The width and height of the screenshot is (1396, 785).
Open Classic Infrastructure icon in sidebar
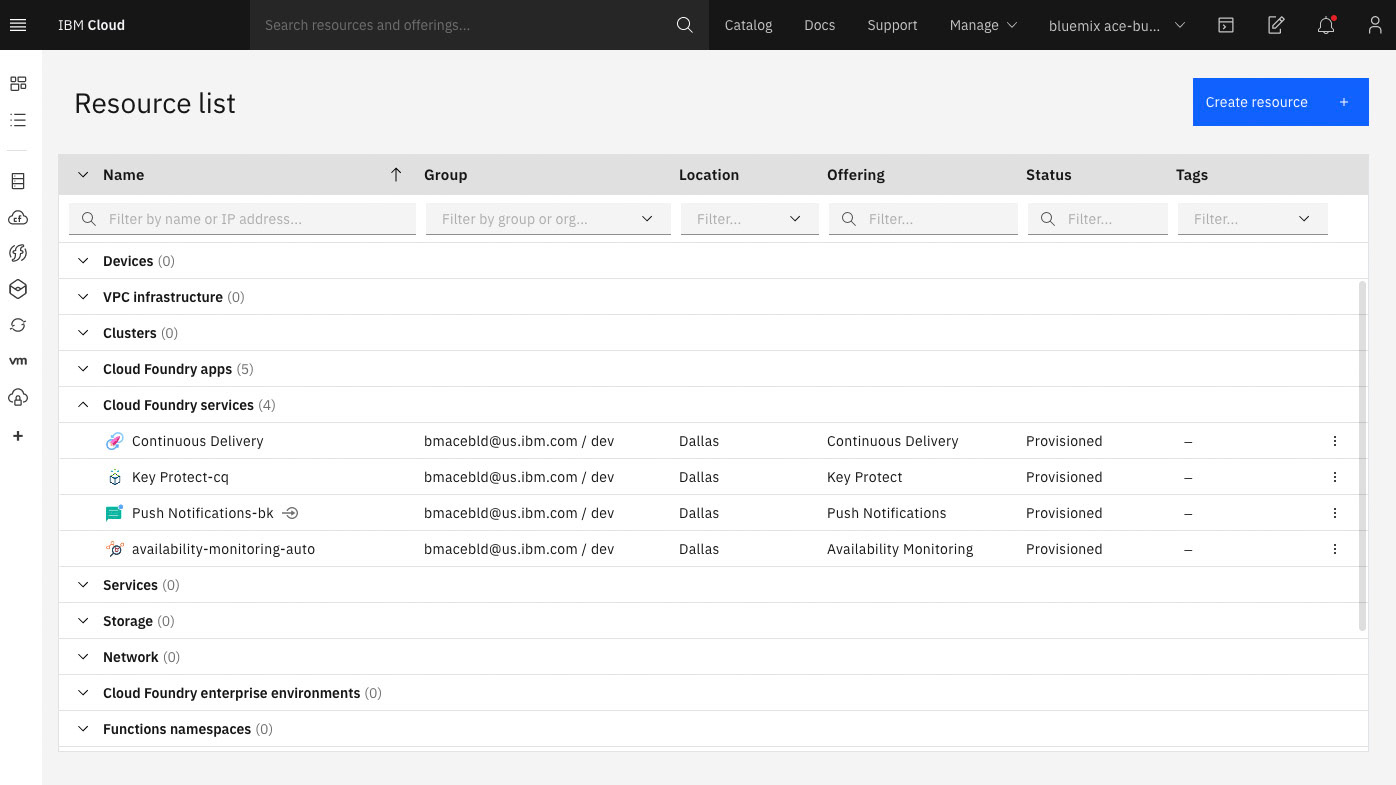pos(18,181)
